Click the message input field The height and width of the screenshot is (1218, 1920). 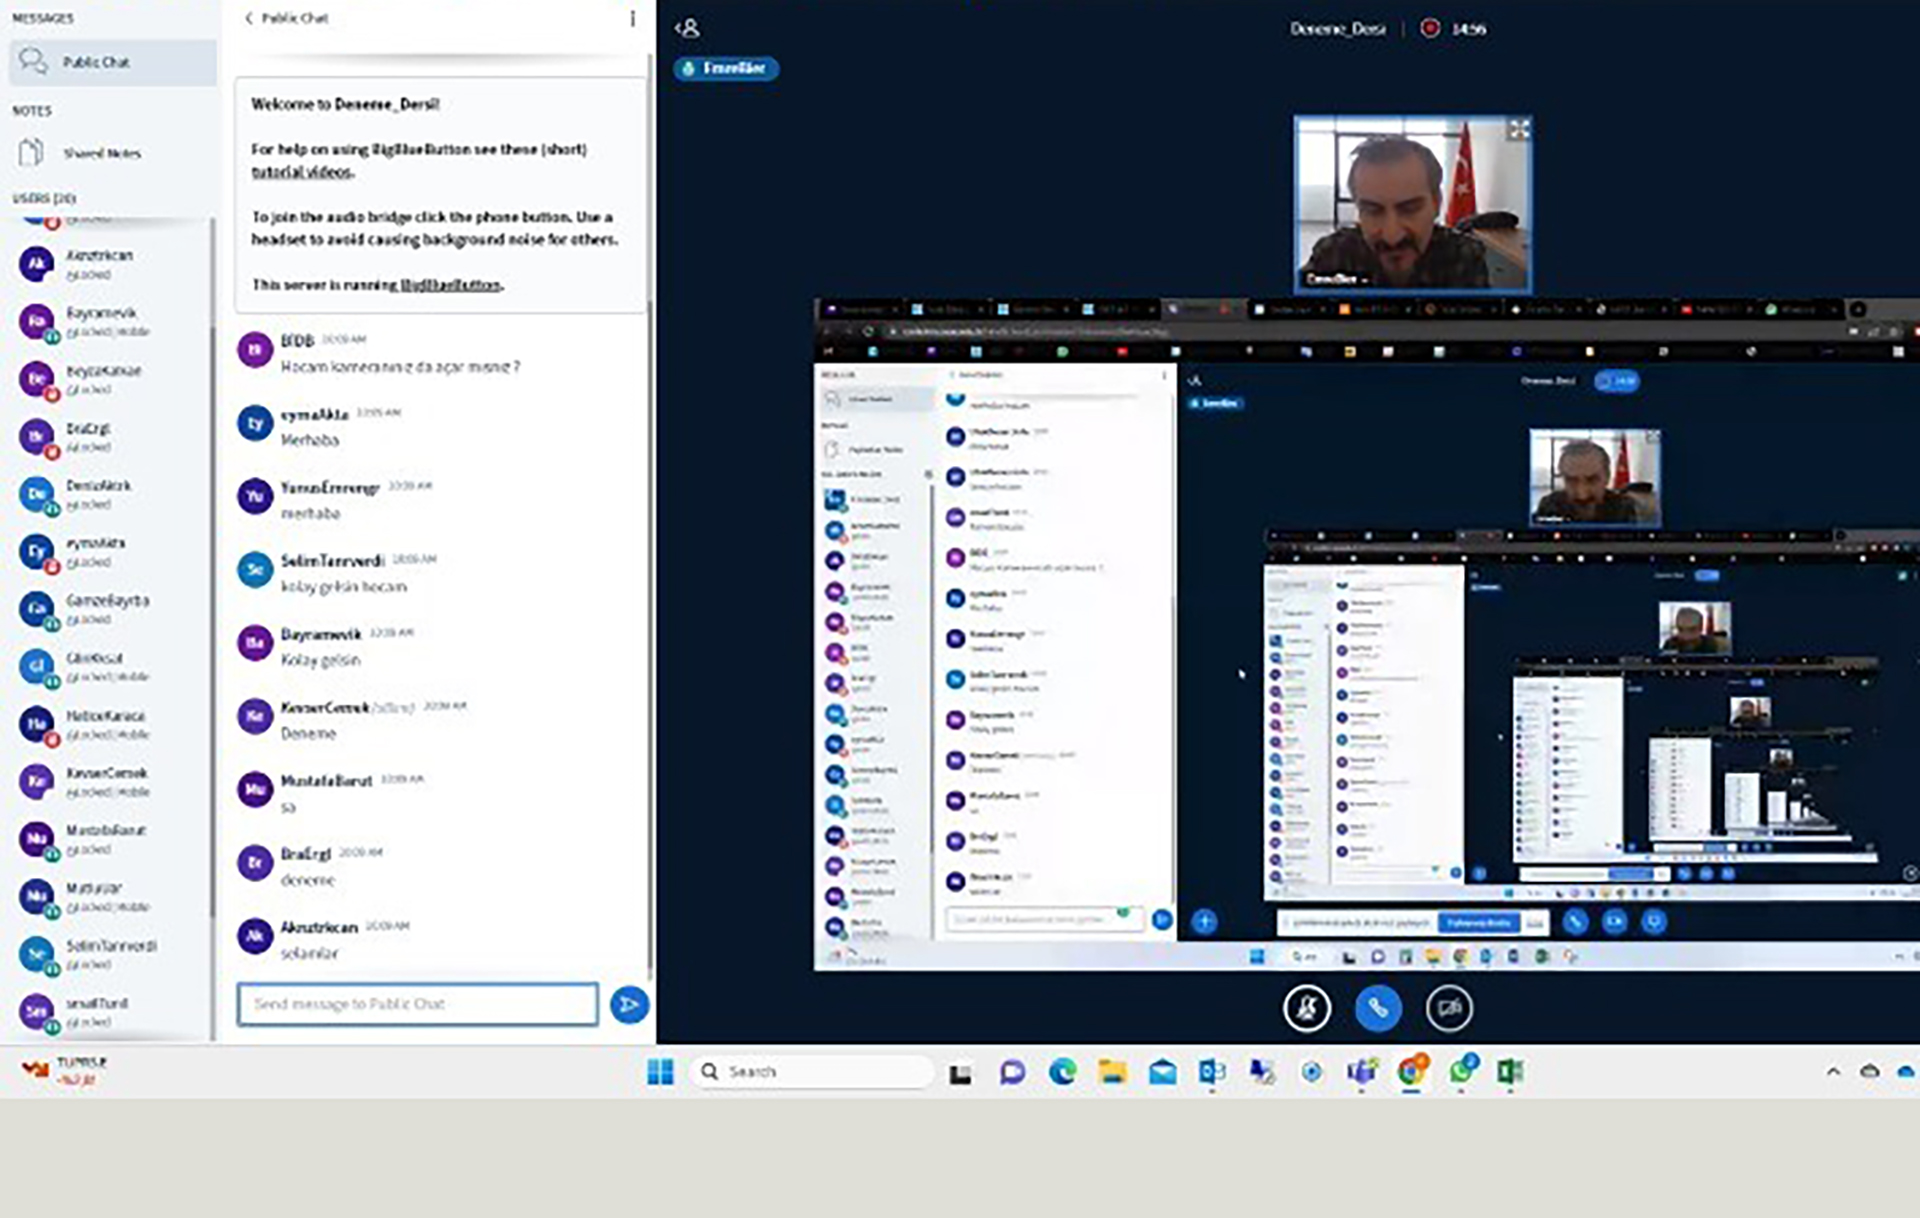pos(417,1004)
